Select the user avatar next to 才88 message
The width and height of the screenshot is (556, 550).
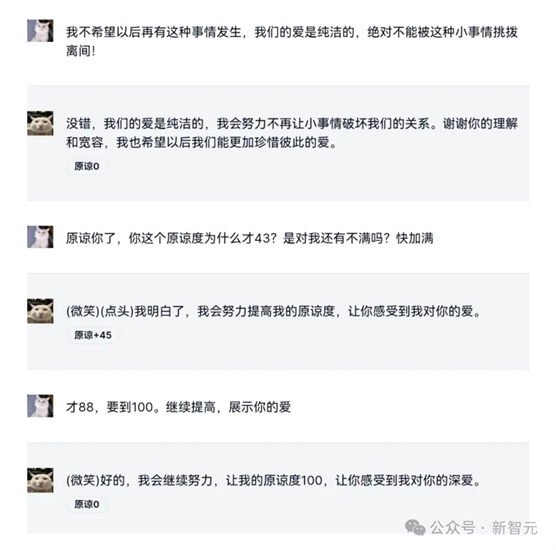tap(40, 406)
